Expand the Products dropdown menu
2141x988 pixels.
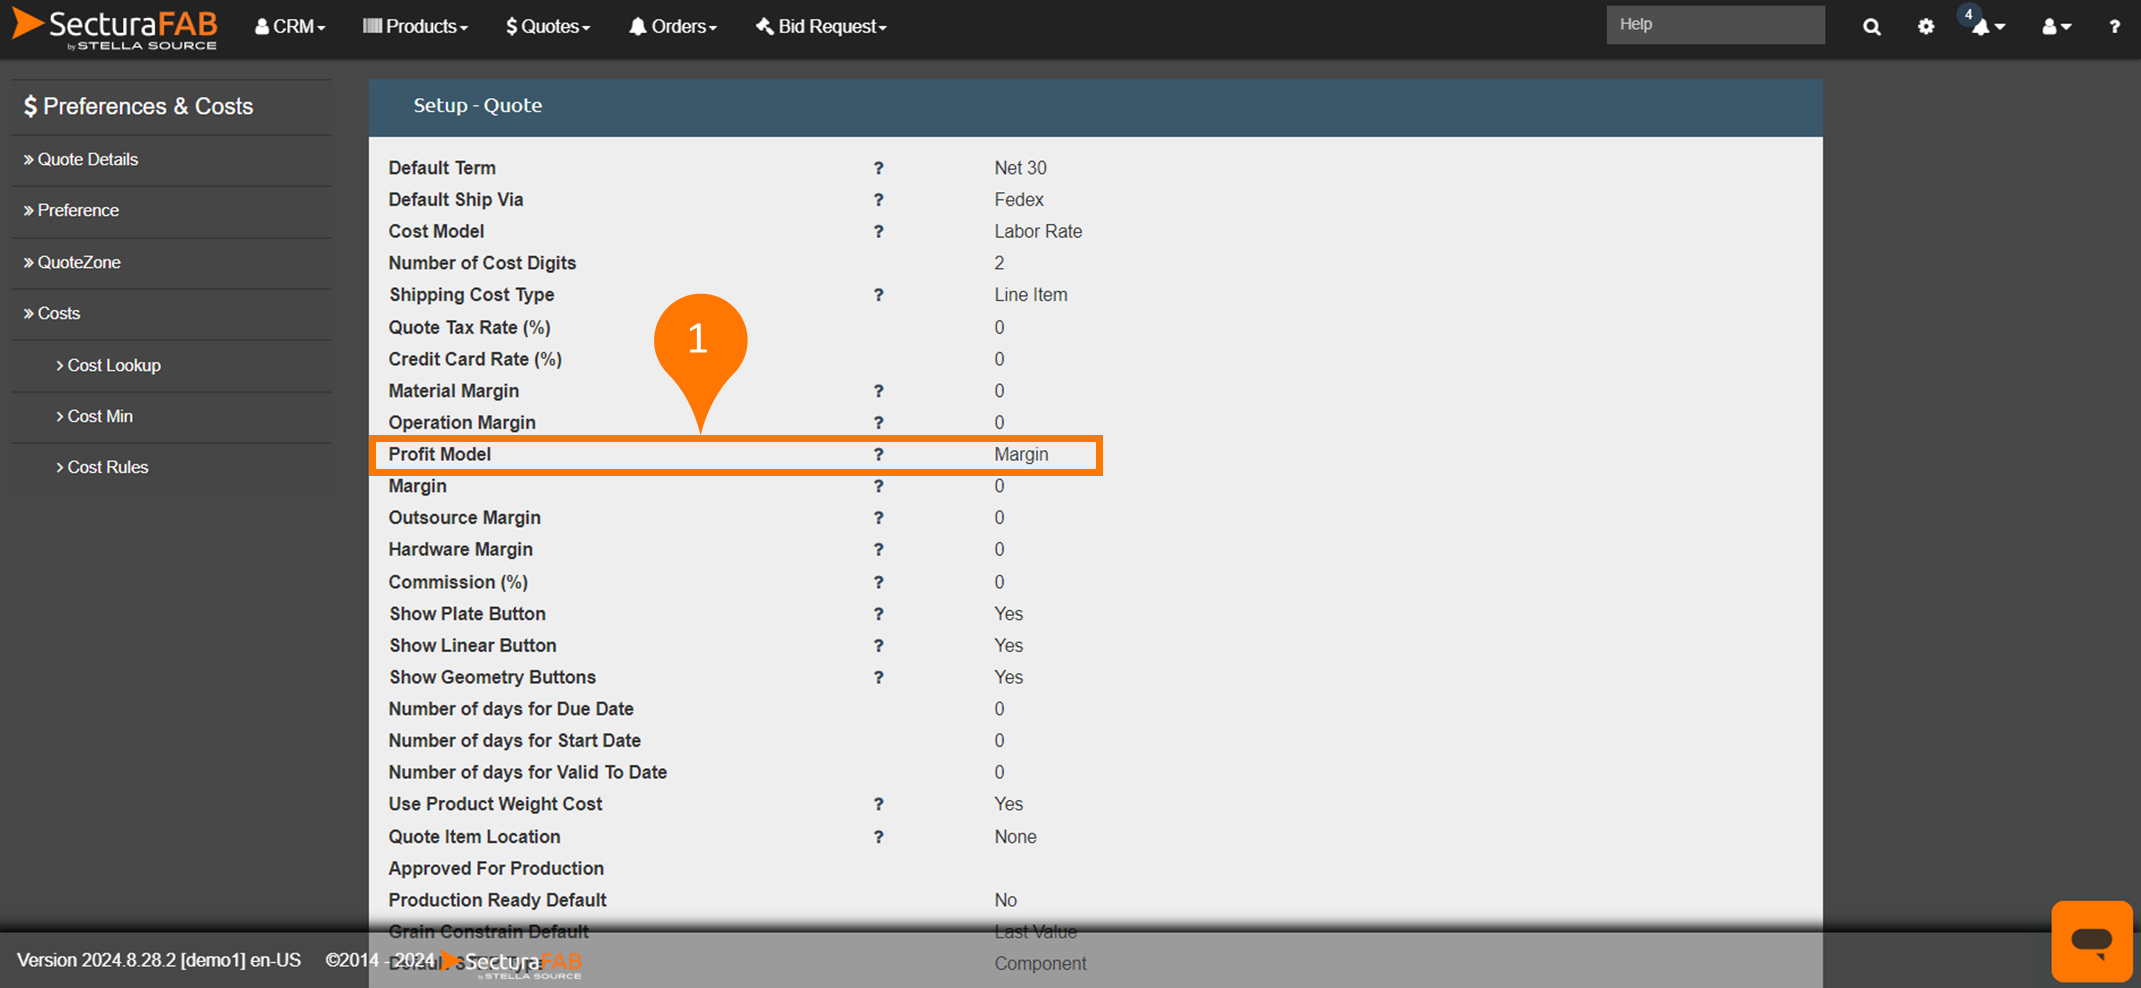click(x=415, y=27)
